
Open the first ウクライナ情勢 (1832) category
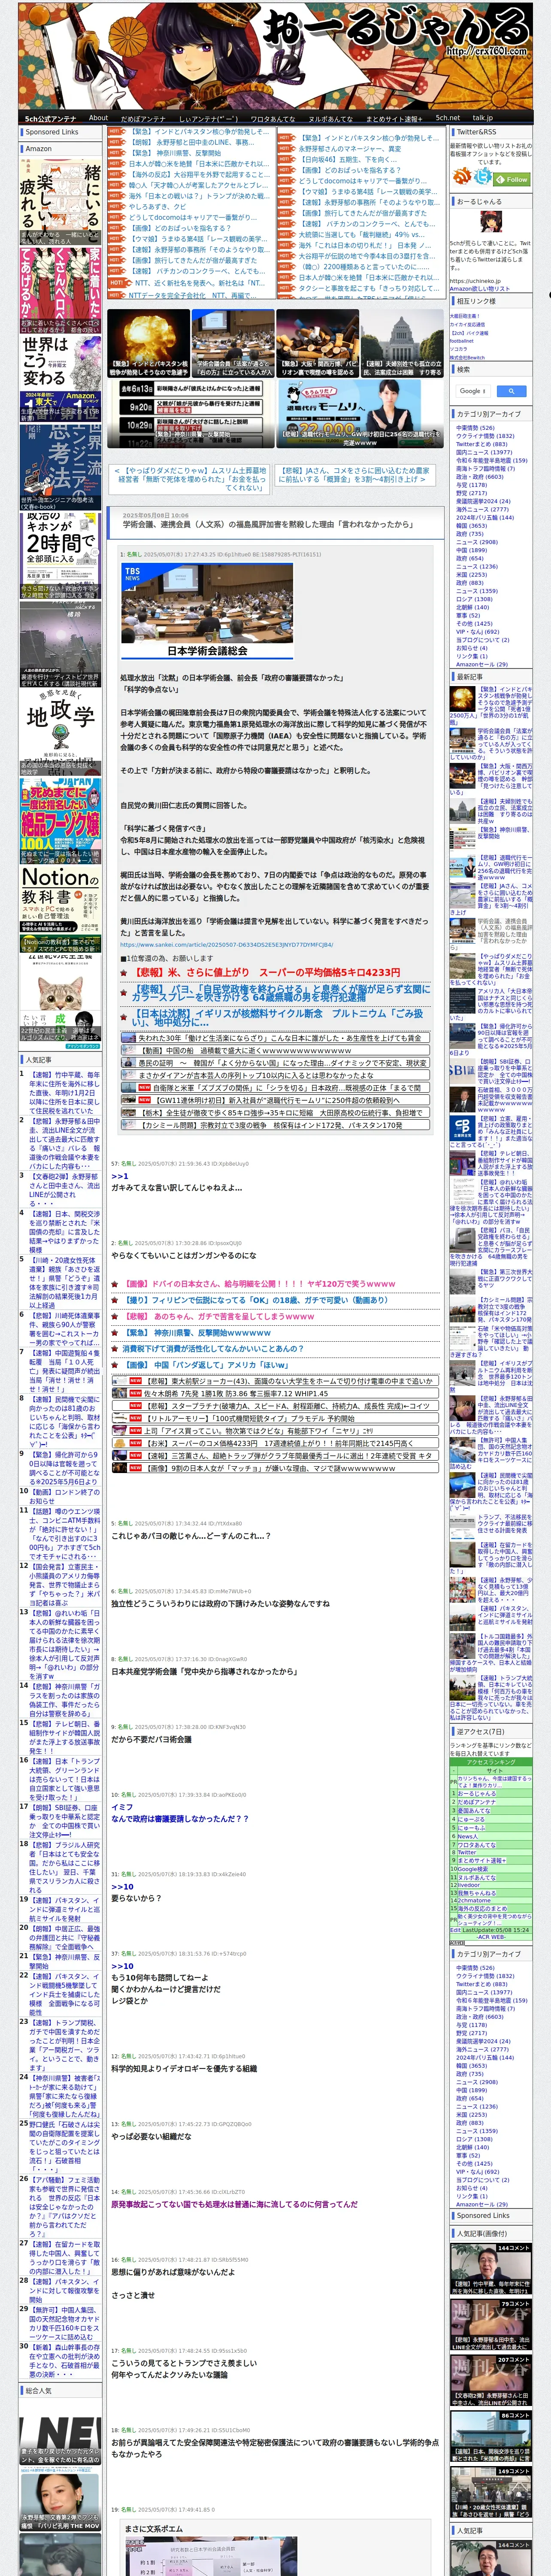[x=485, y=436]
